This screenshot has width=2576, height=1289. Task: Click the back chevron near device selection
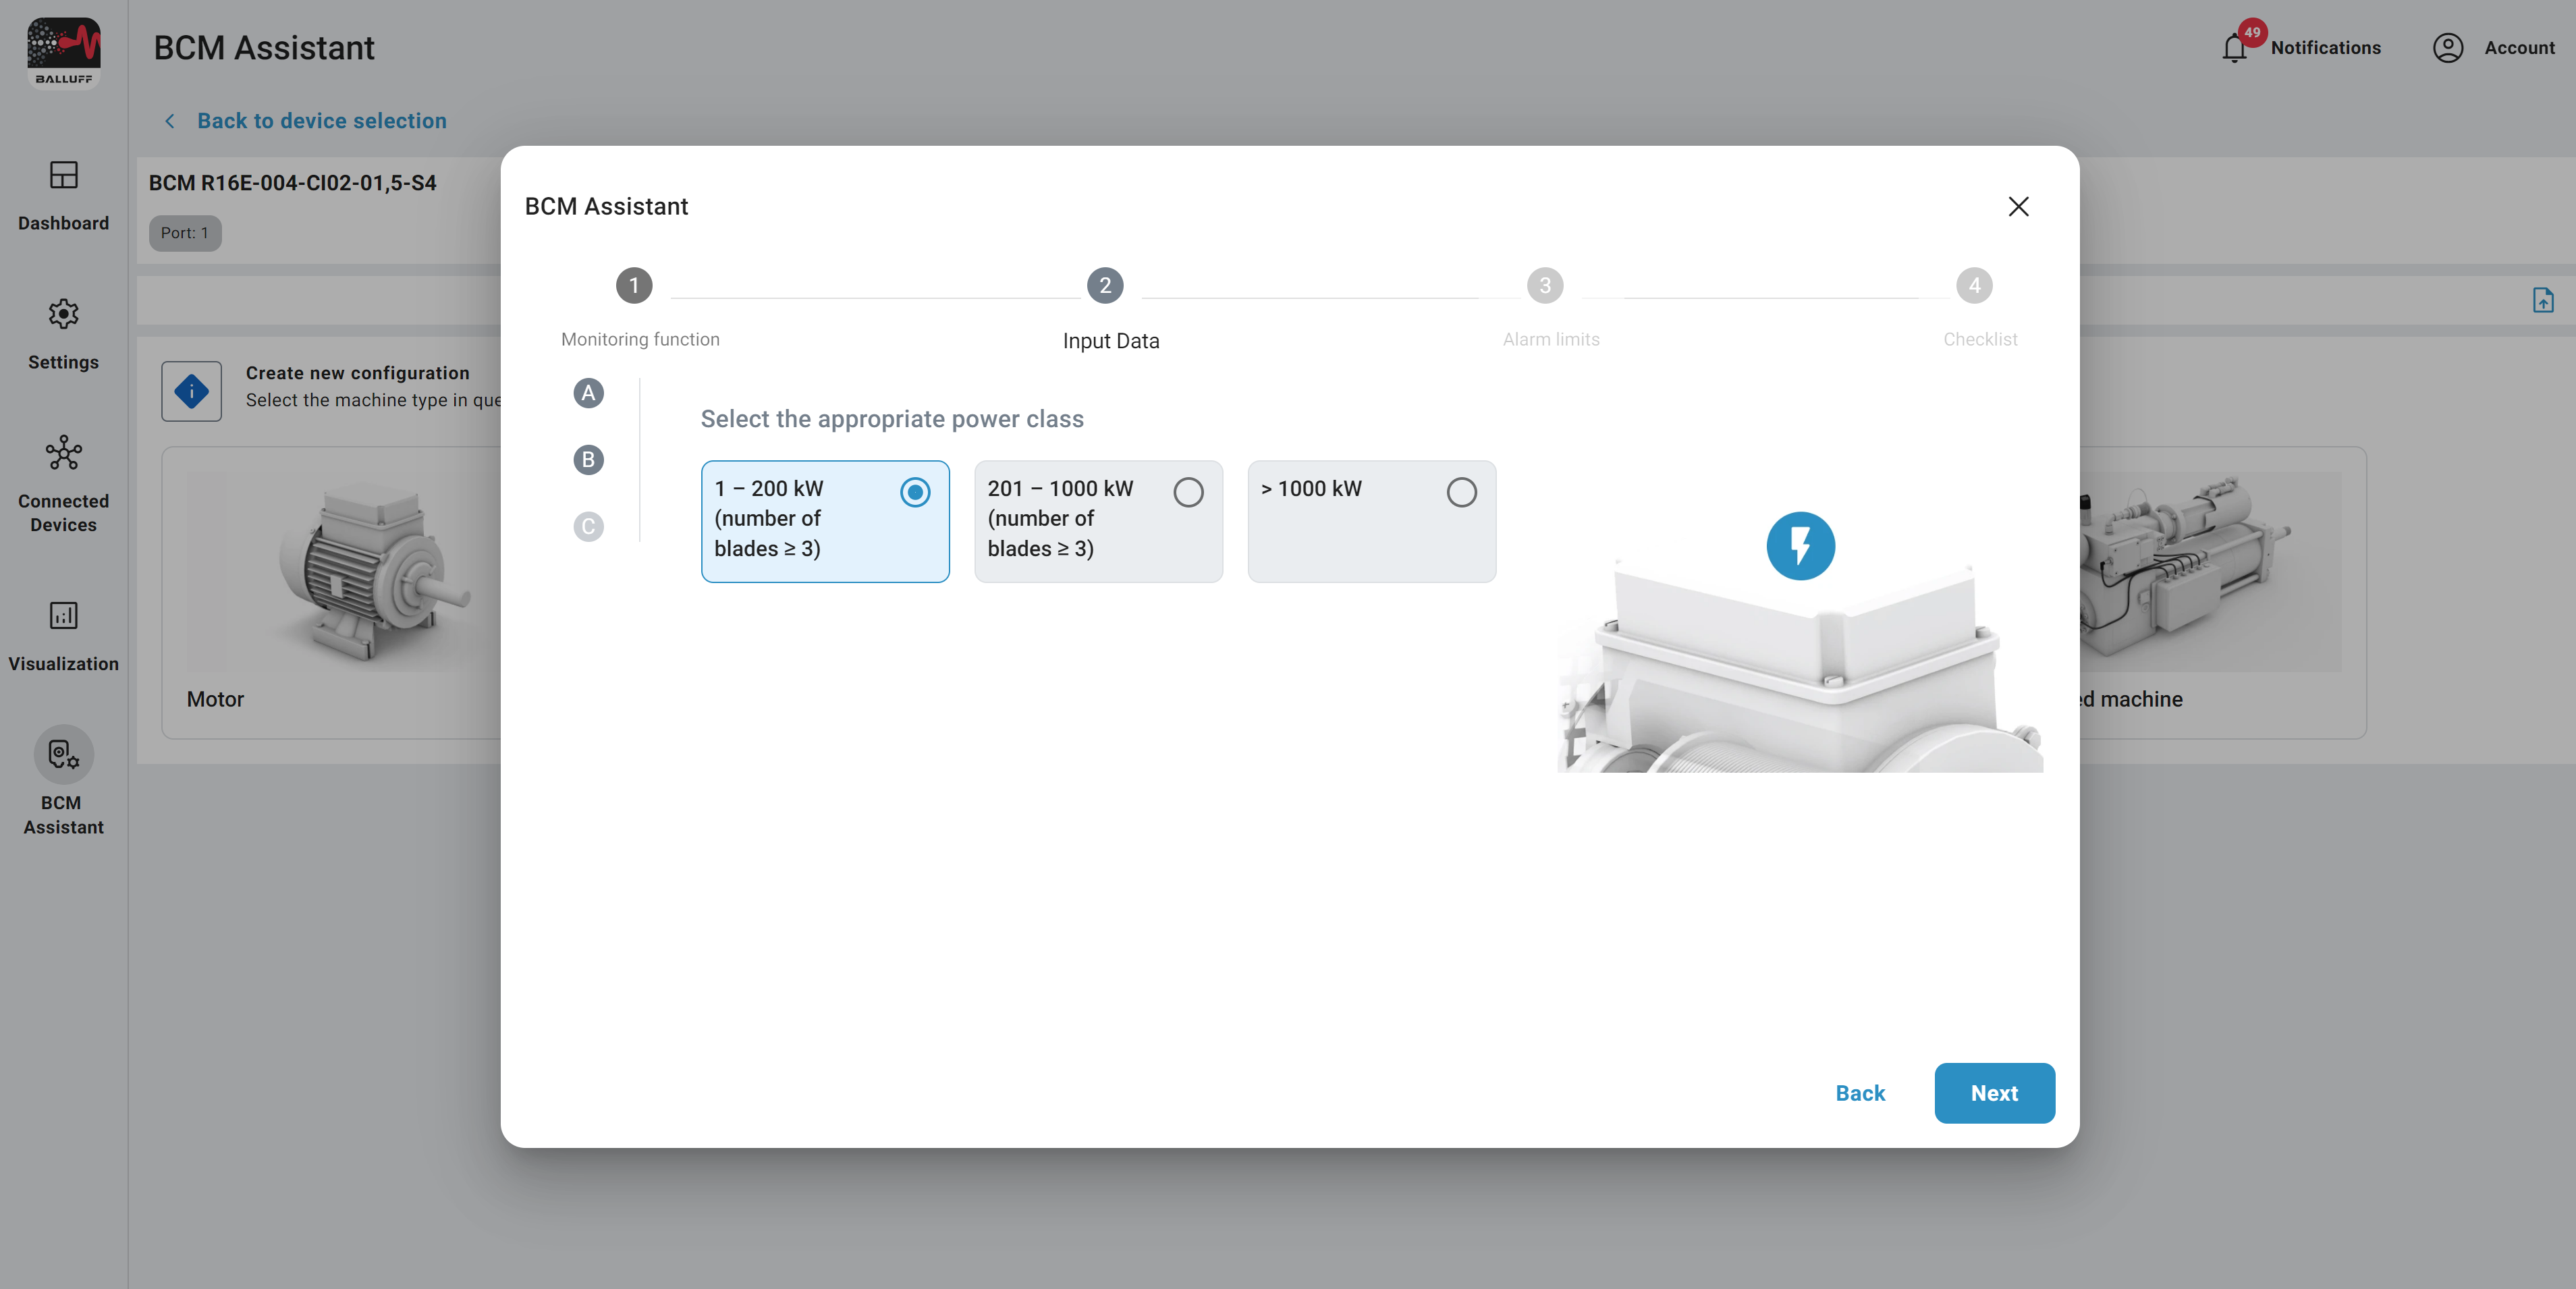coord(170,121)
